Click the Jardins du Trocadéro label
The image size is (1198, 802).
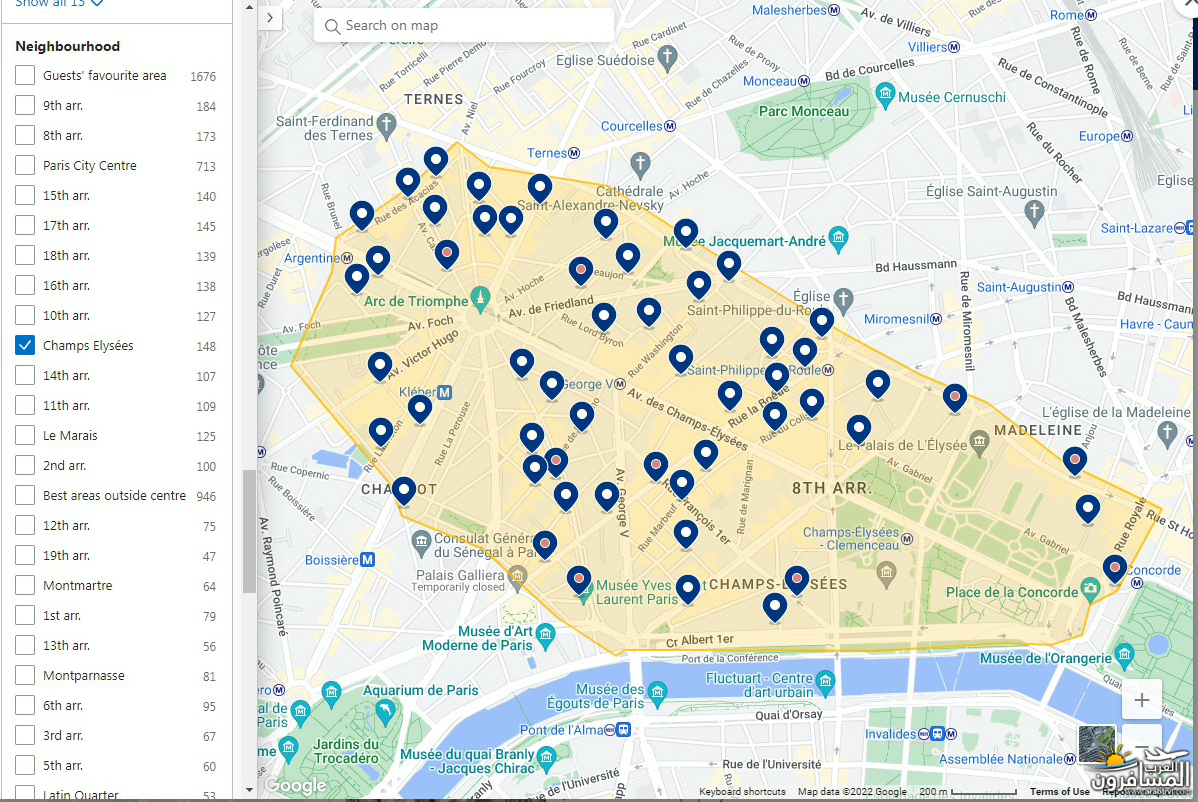pos(346,751)
